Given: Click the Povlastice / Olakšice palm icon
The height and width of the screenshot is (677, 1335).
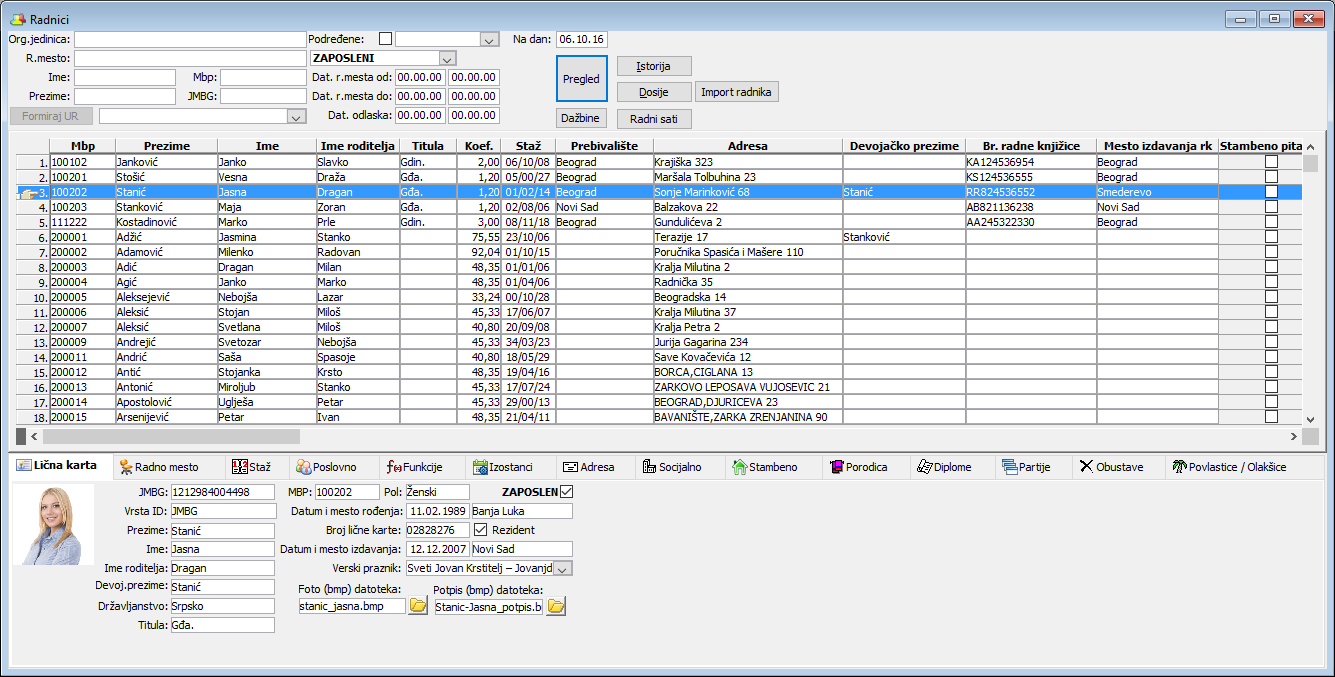Looking at the screenshot, I should (1179, 467).
